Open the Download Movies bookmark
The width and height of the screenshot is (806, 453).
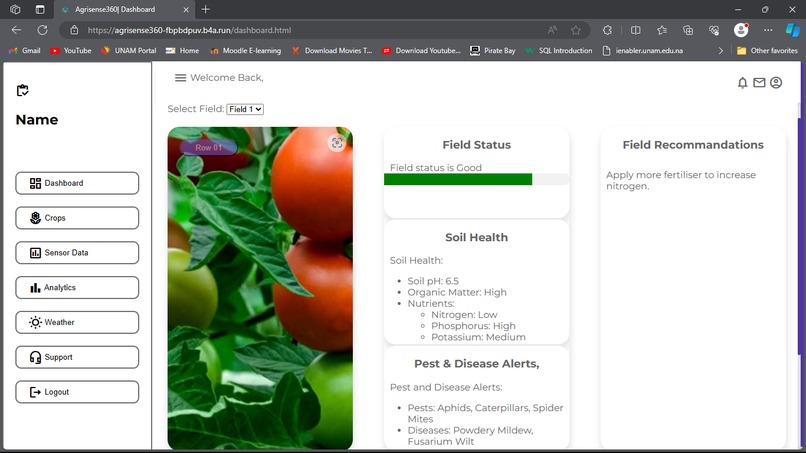click(x=332, y=50)
